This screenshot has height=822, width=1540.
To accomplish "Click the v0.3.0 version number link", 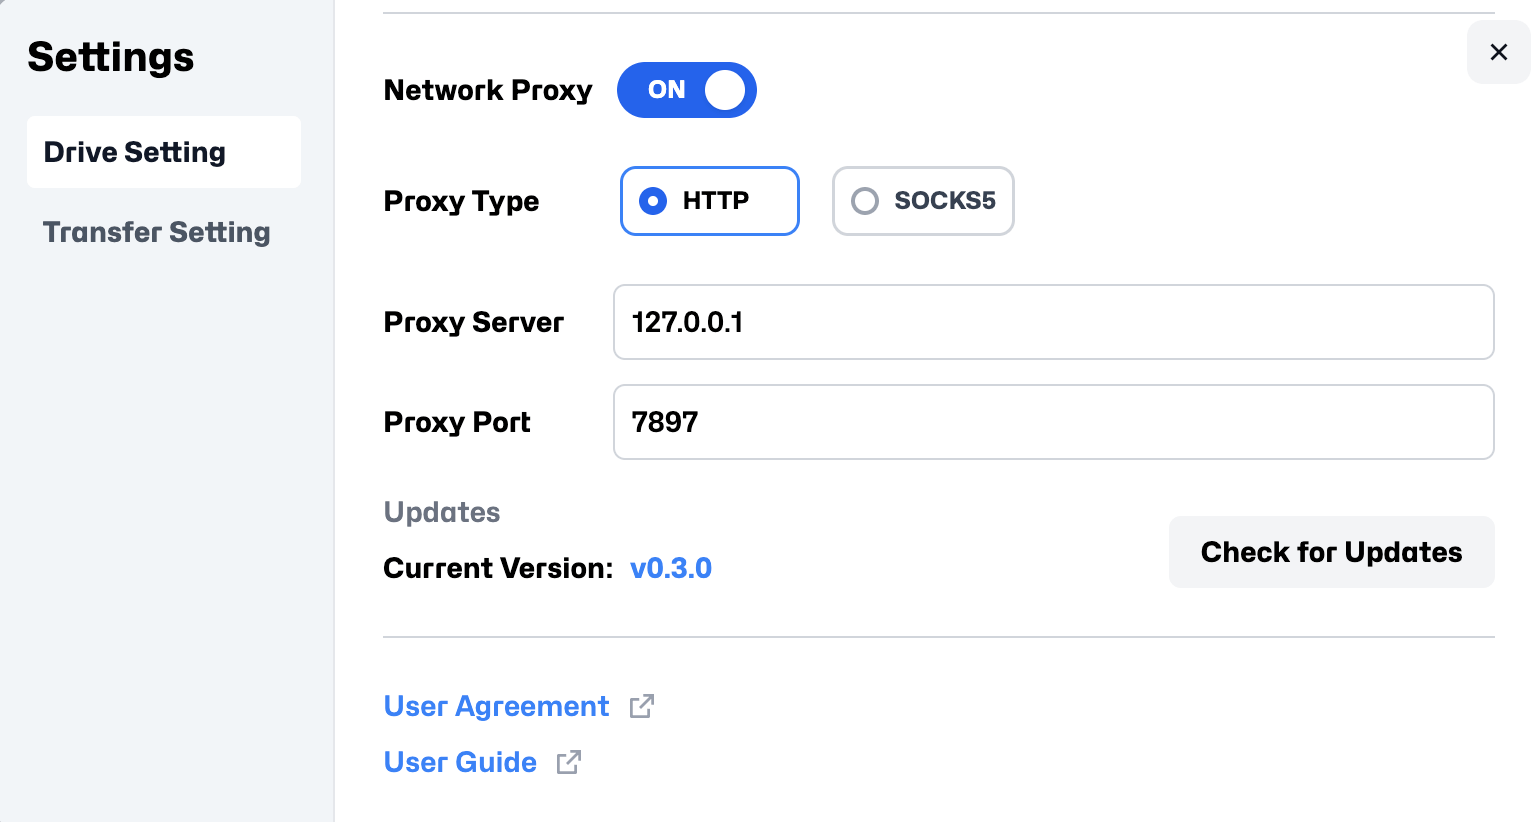I will click(x=671, y=568).
